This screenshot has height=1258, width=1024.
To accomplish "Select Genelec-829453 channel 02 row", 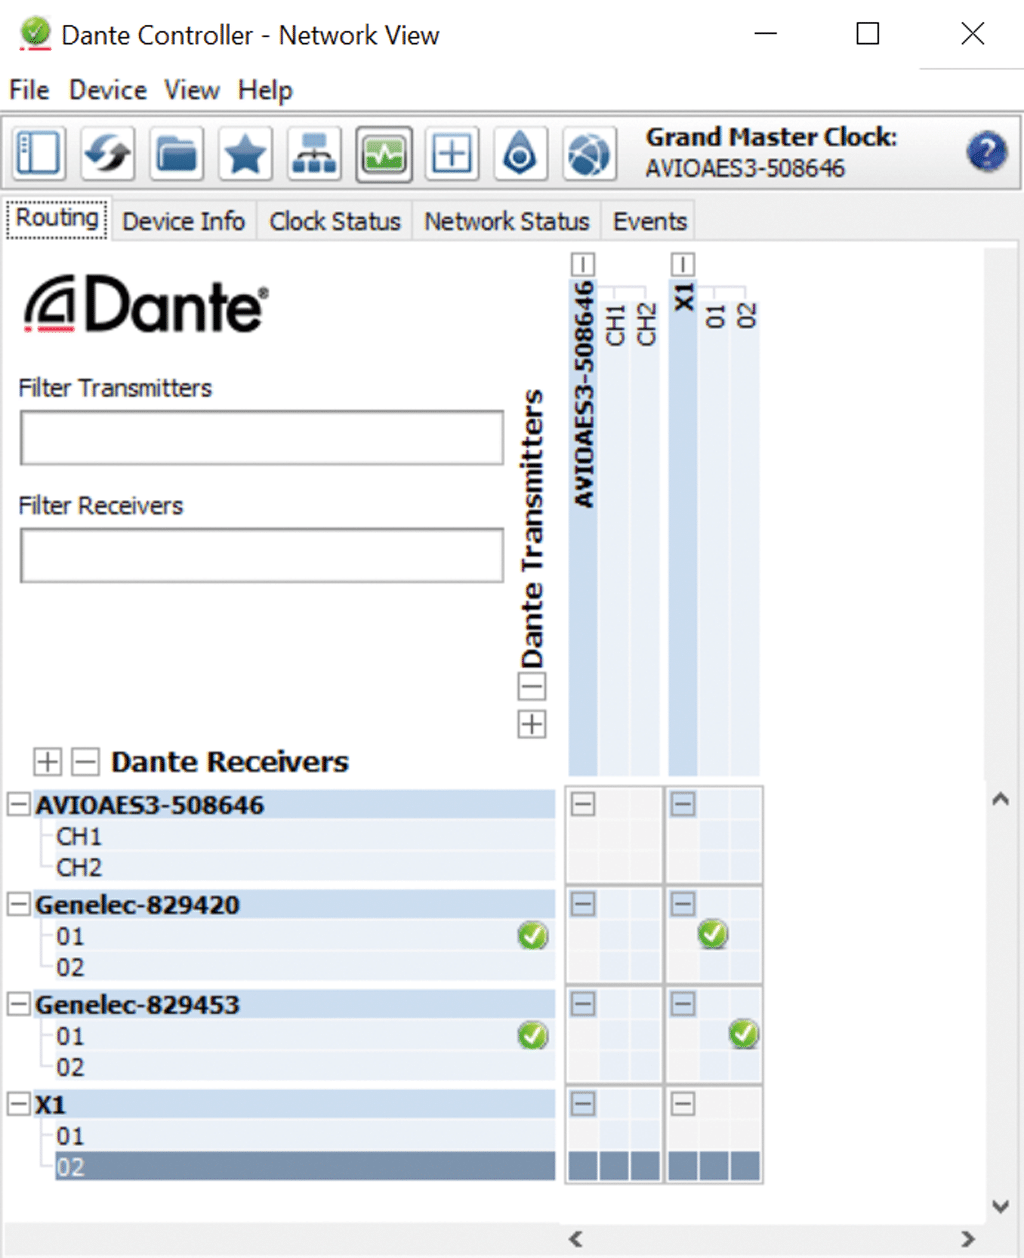I will [305, 1067].
